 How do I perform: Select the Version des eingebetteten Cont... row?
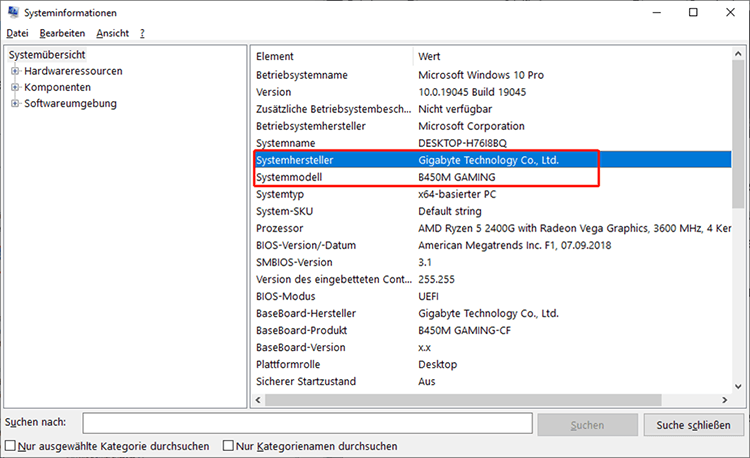tap(492, 279)
